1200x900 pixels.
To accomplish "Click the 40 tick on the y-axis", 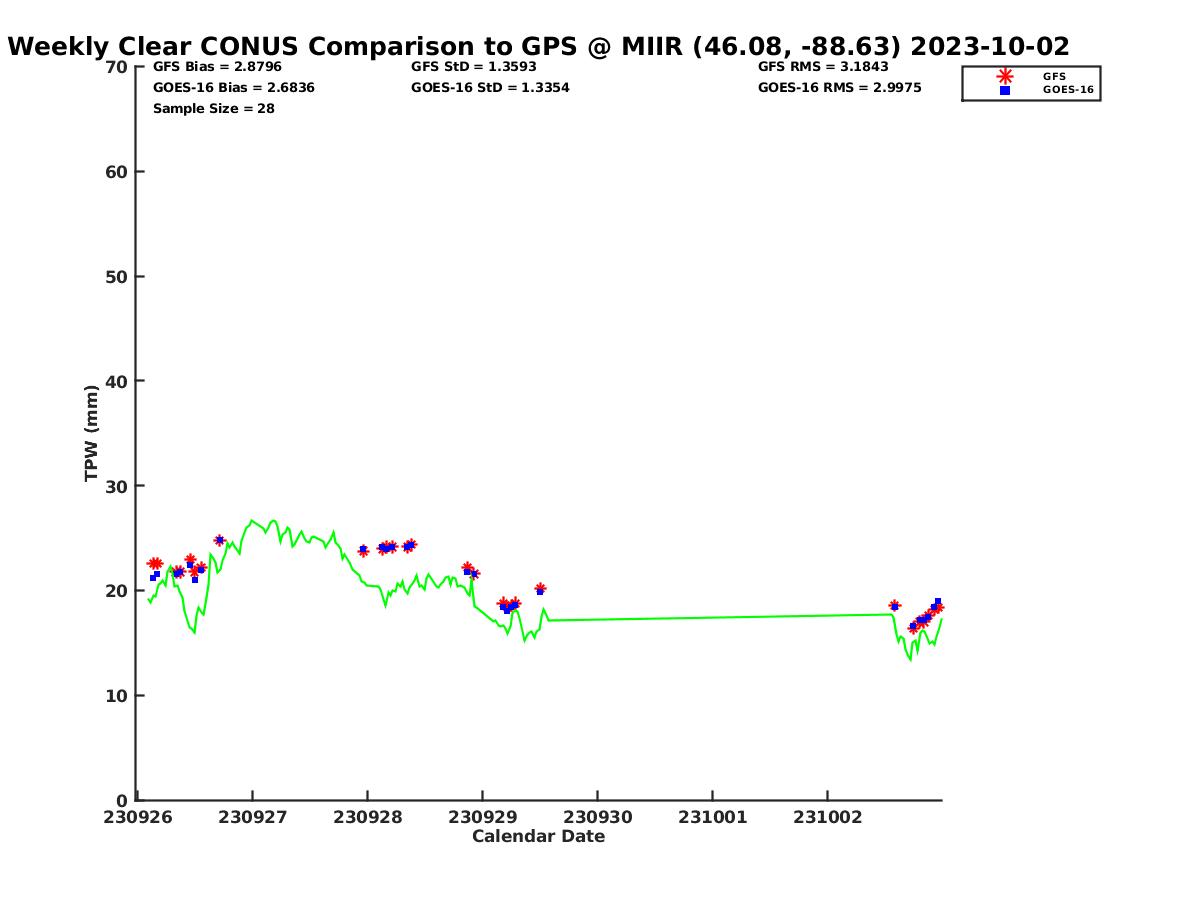I will click(117, 381).
